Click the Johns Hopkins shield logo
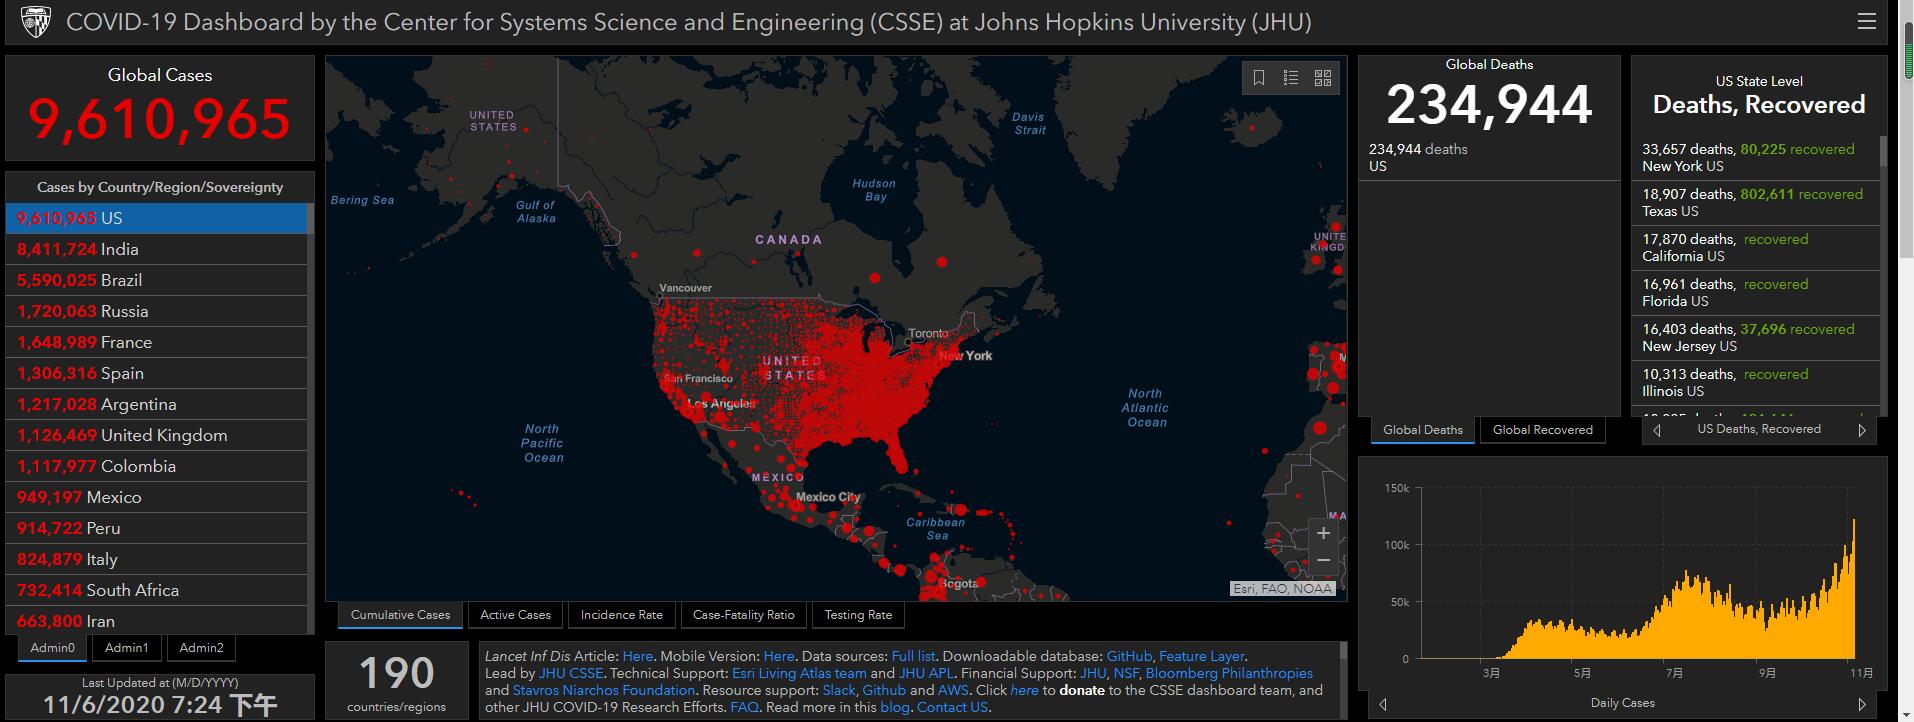 coord(36,21)
